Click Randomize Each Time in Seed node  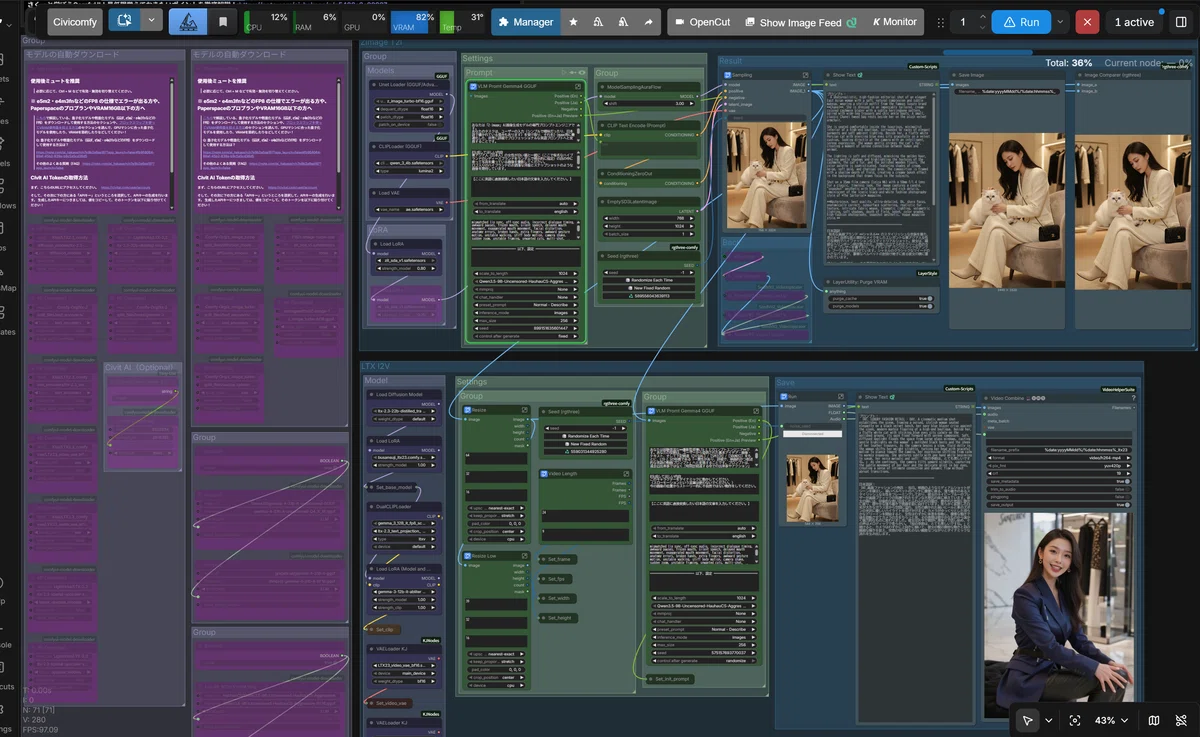click(650, 281)
